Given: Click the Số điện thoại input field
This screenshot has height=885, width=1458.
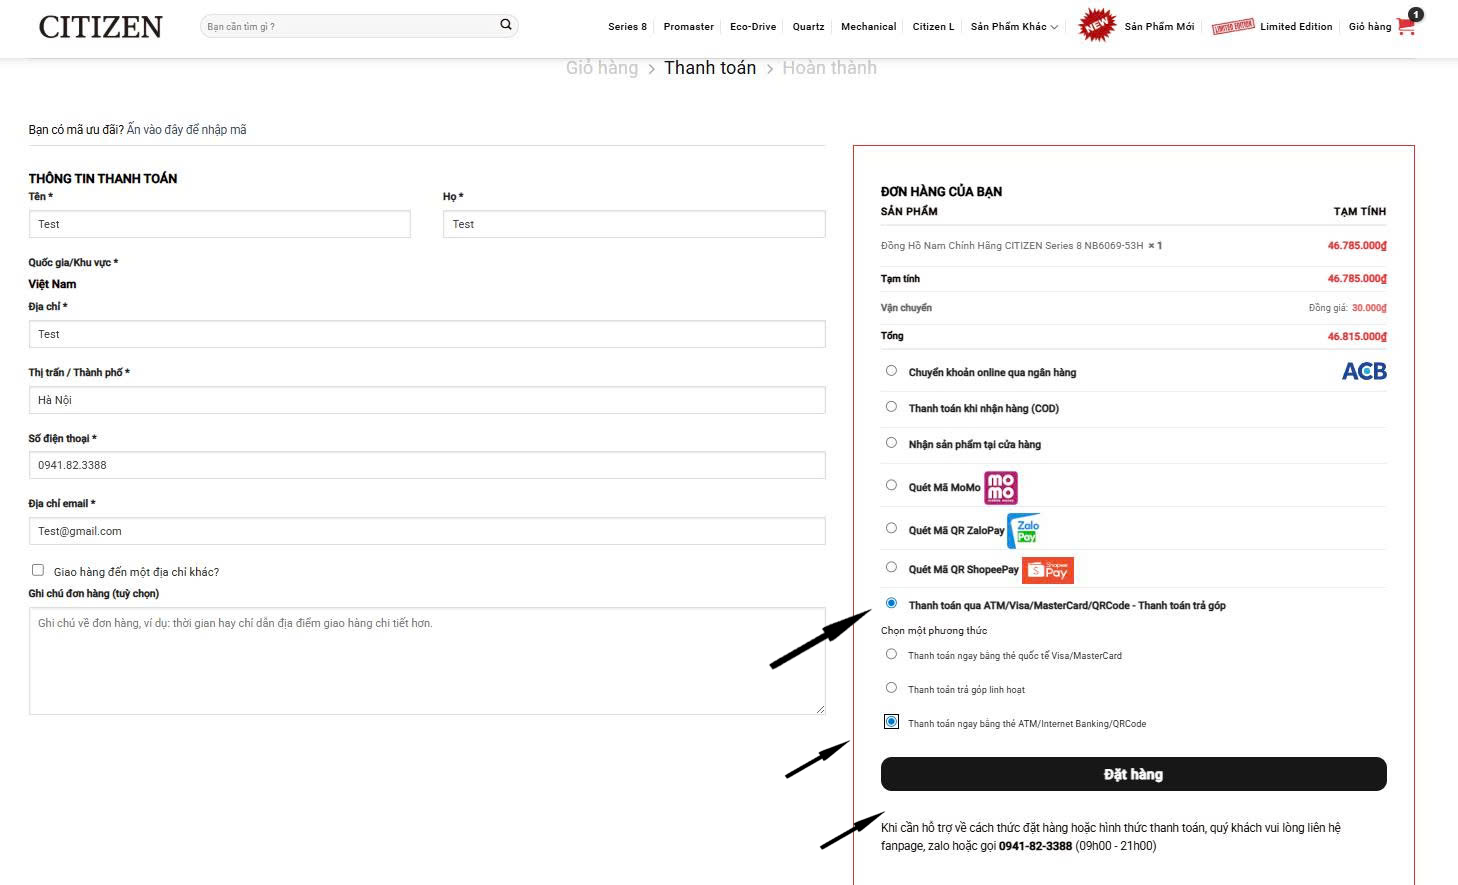Looking at the screenshot, I should coord(427,465).
